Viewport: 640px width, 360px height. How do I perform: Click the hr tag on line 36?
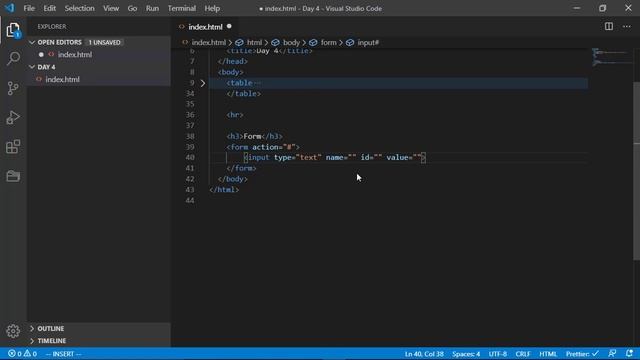click(235, 115)
